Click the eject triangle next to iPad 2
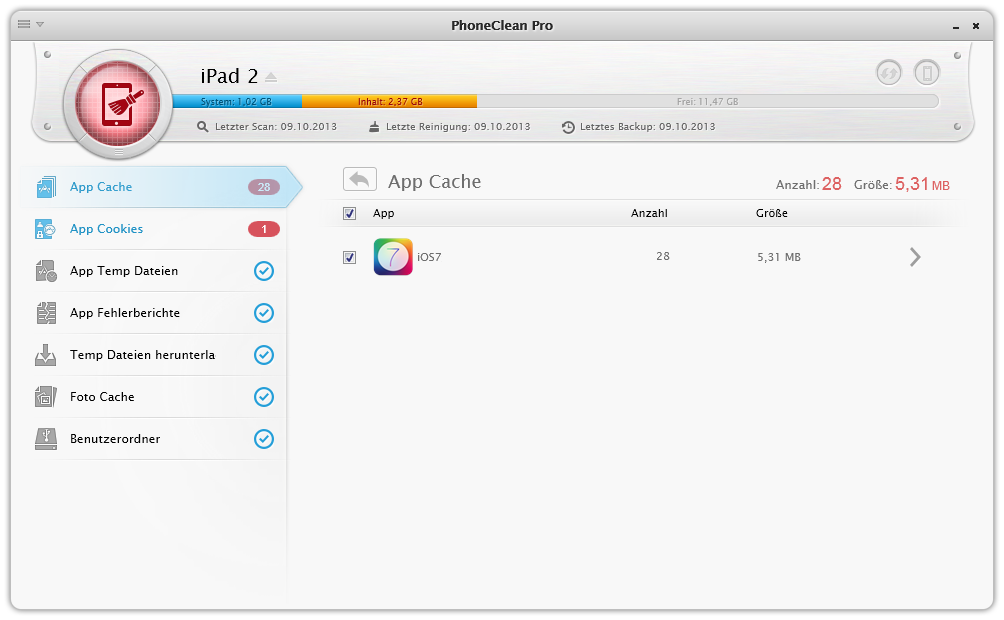The image size is (1004, 620). point(271,78)
